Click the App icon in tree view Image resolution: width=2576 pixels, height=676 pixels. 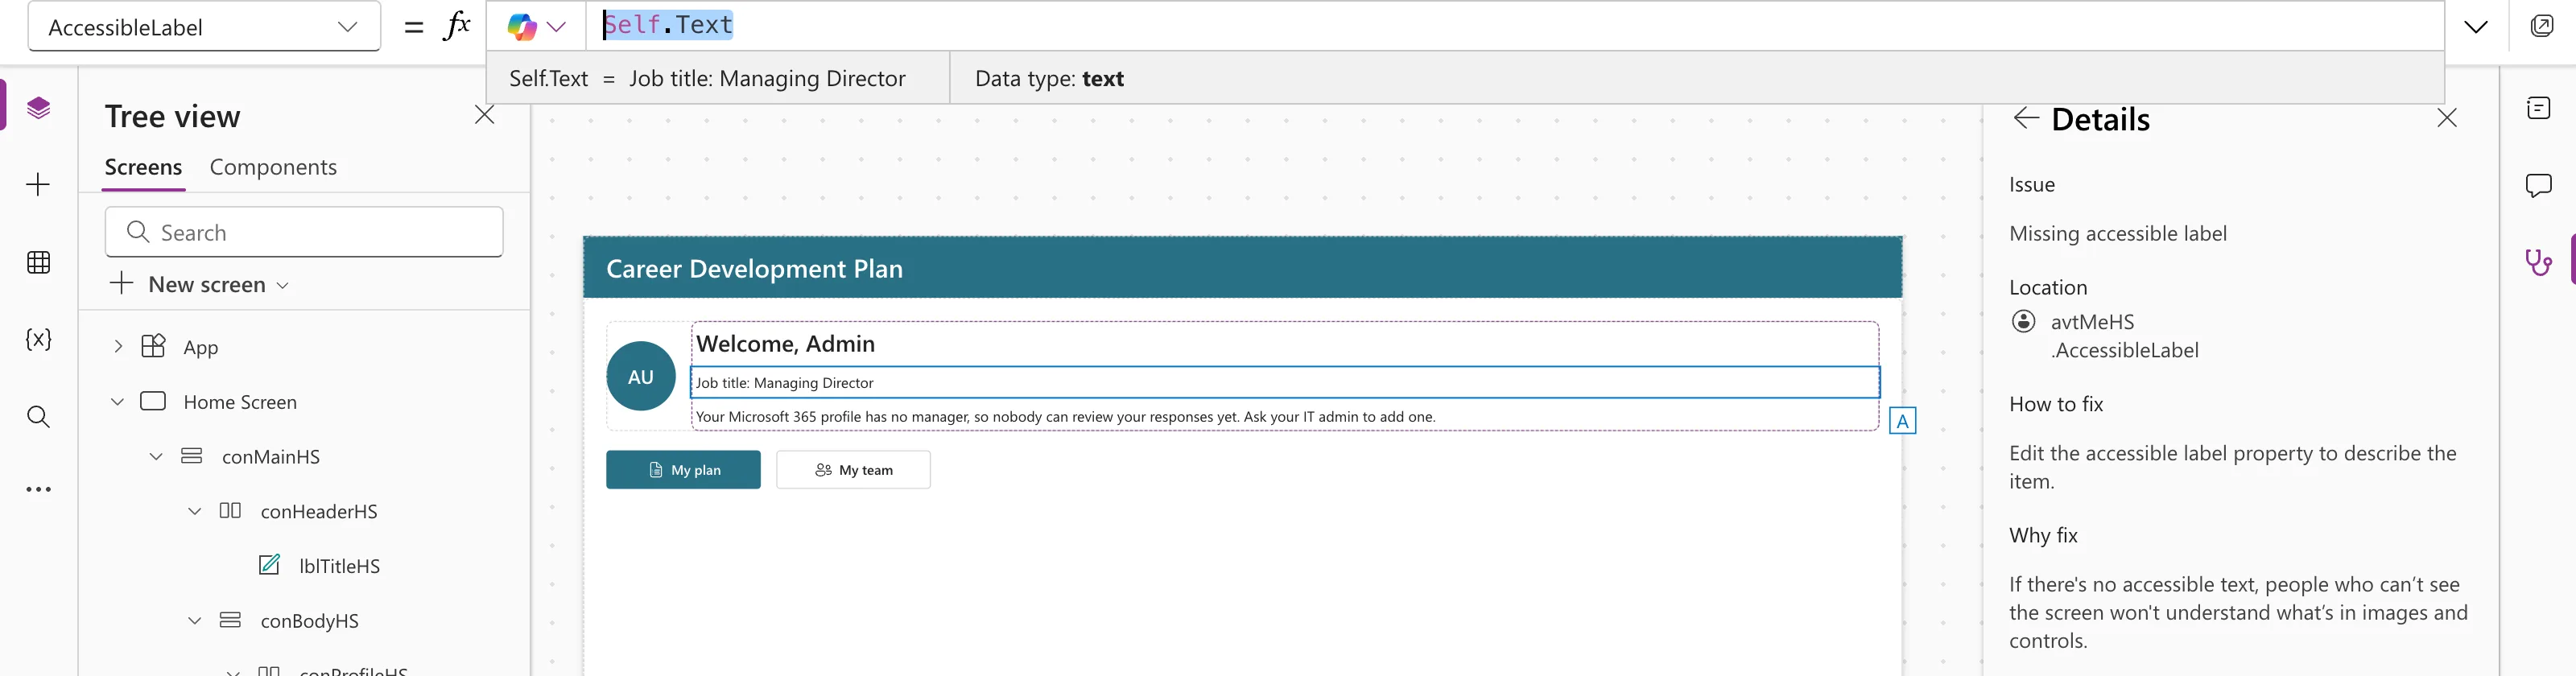point(153,346)
